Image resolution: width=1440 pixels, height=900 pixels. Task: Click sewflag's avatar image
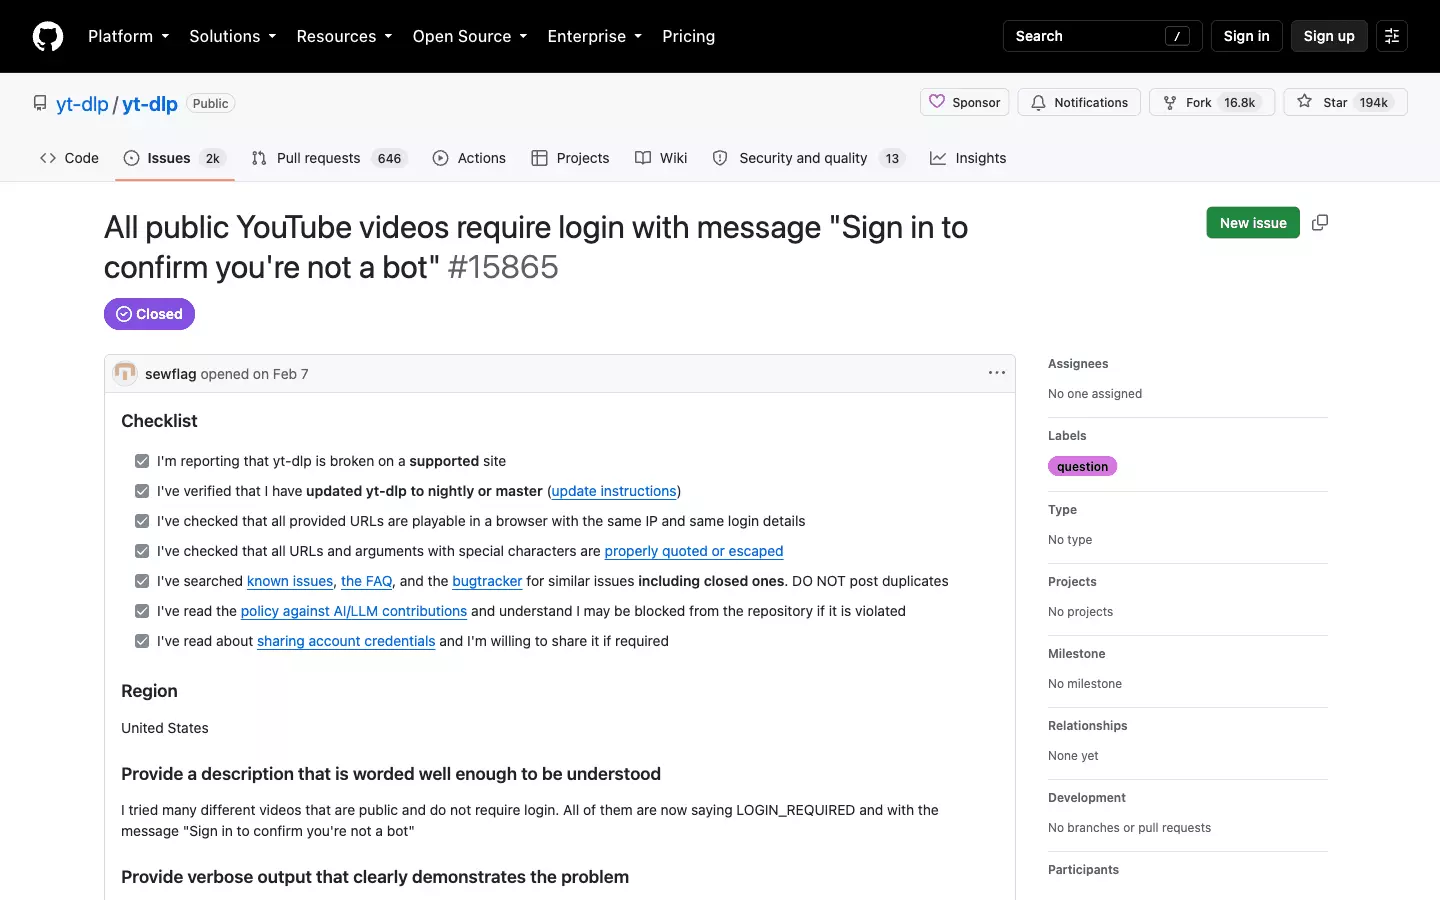click(x=125, y=373)
